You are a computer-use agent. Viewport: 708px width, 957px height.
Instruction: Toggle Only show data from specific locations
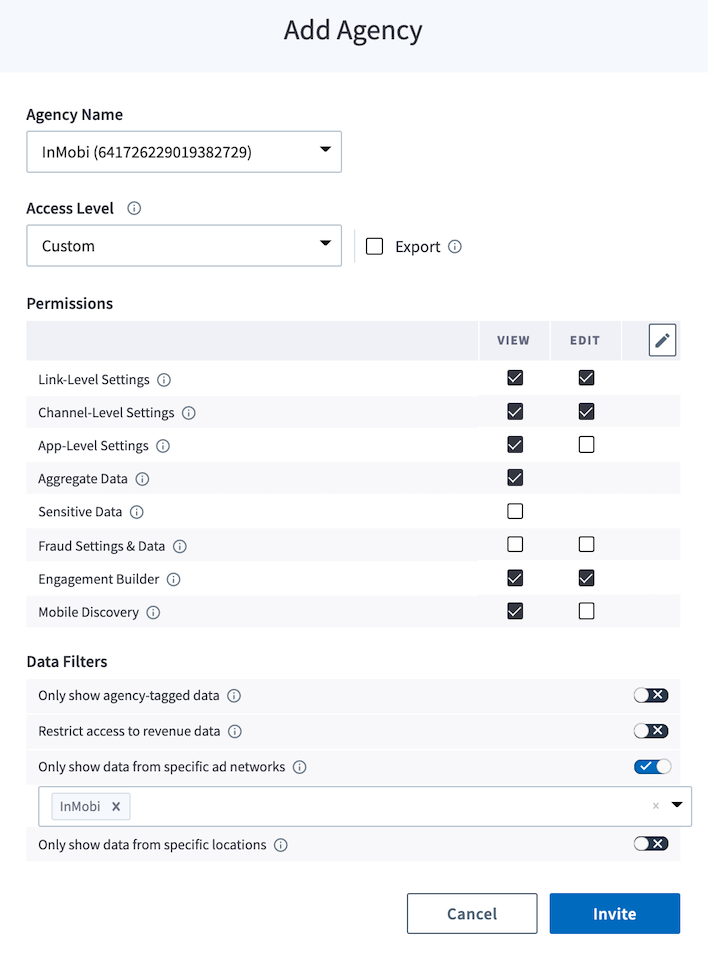[x=651, y=843]
